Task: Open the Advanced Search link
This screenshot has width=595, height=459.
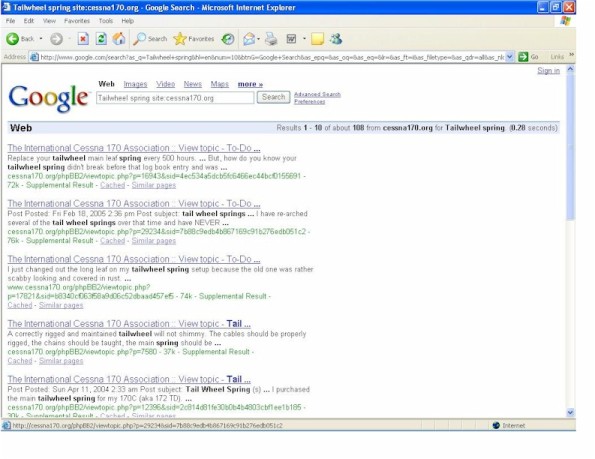Action: click(x=317, y=94)
